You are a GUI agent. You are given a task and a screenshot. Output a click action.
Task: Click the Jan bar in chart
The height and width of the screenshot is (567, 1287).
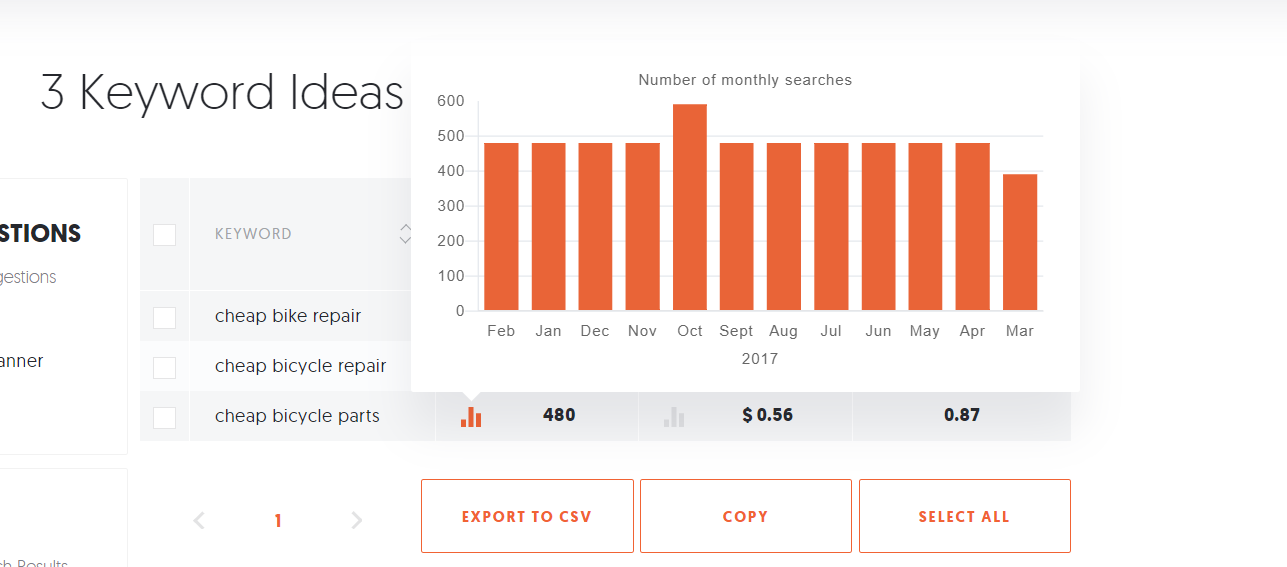pyautogui.click(x=548, y=227)
